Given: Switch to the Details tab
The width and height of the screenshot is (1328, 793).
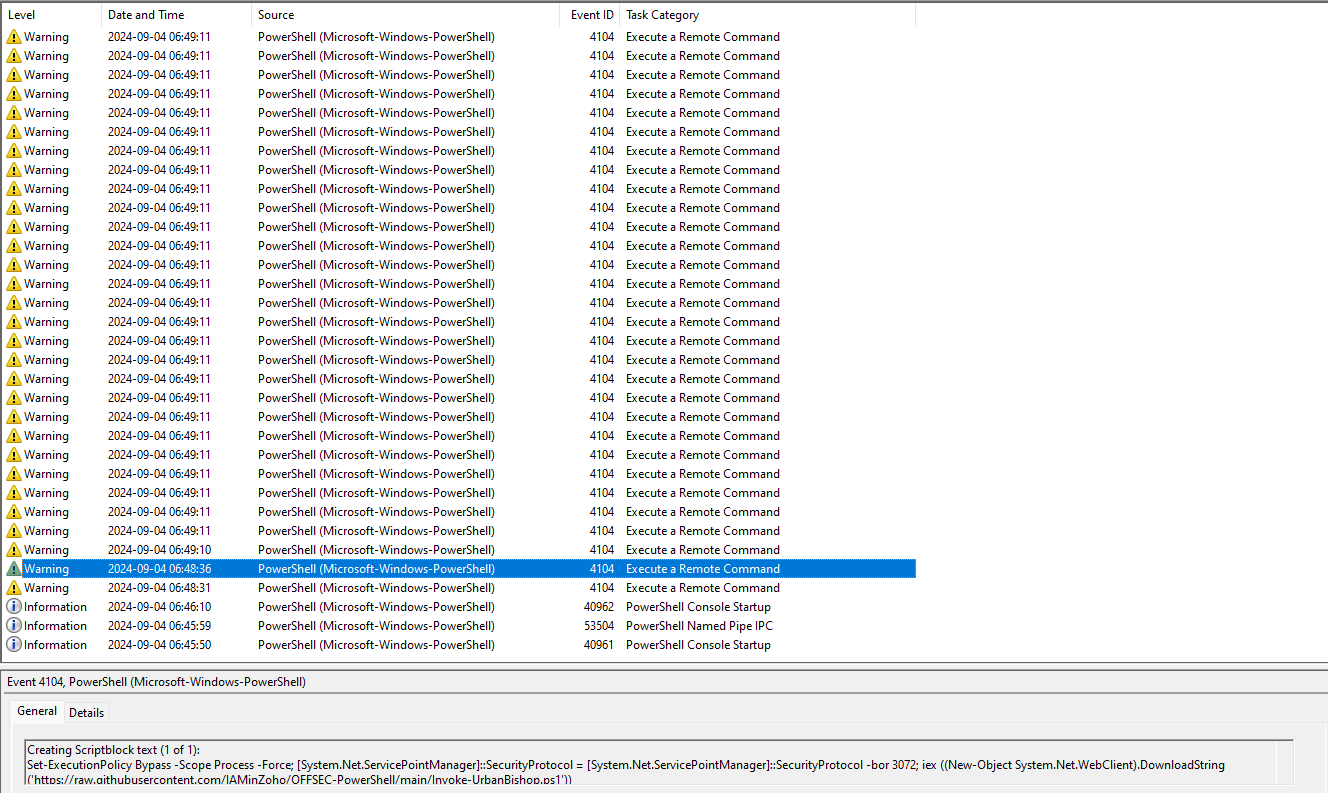Looking at the screenshot, I should pos(86,713).
